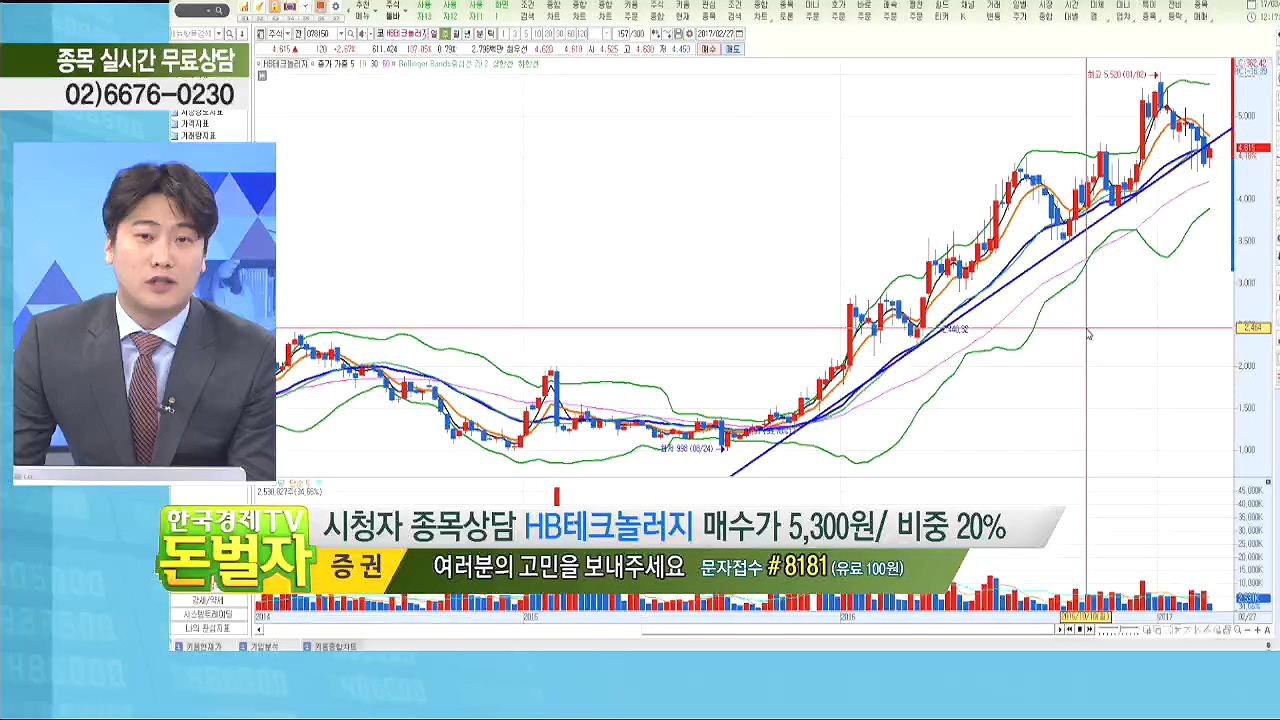The image size is (1280, 720).
Task: Click the settings gear icon in top toolbar
Action: pos(335,7)
